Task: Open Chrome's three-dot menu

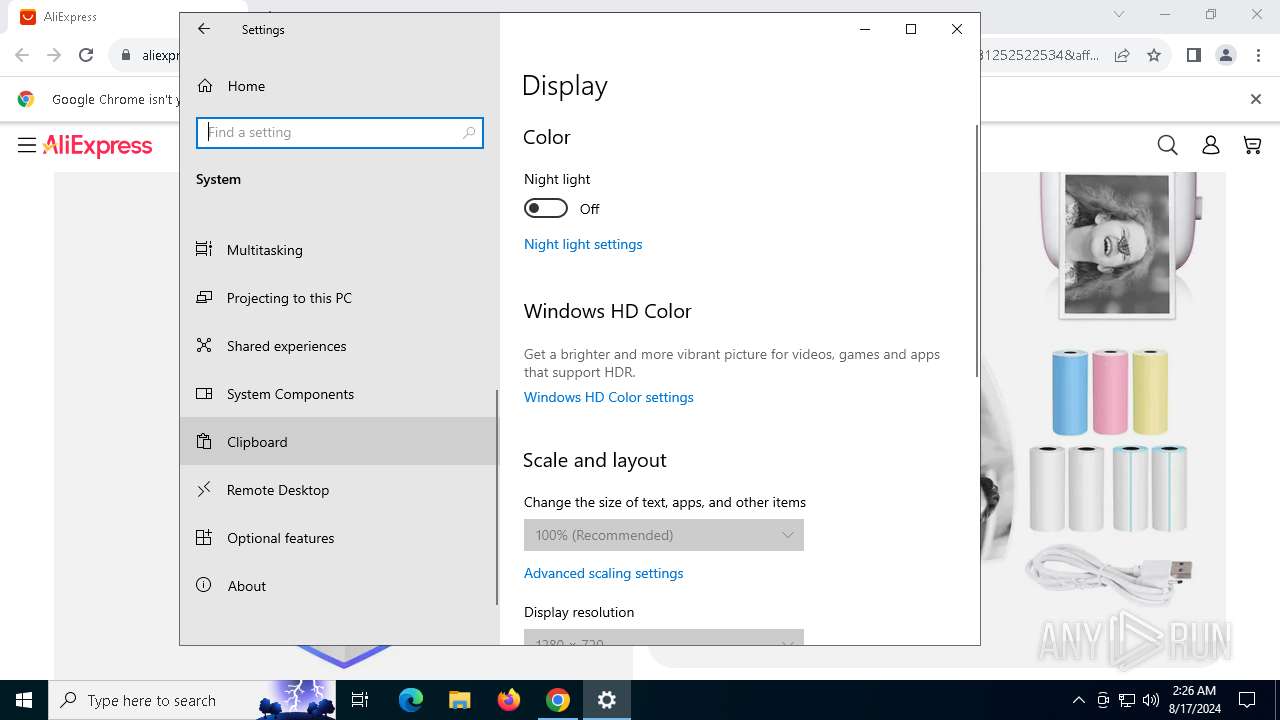Action: 1258,55
